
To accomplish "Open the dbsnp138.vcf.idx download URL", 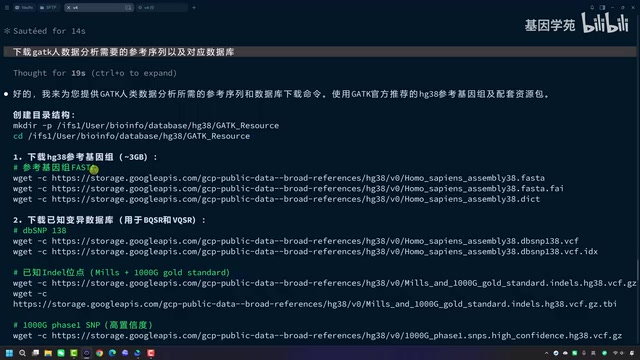I will [x=324, y=251].
